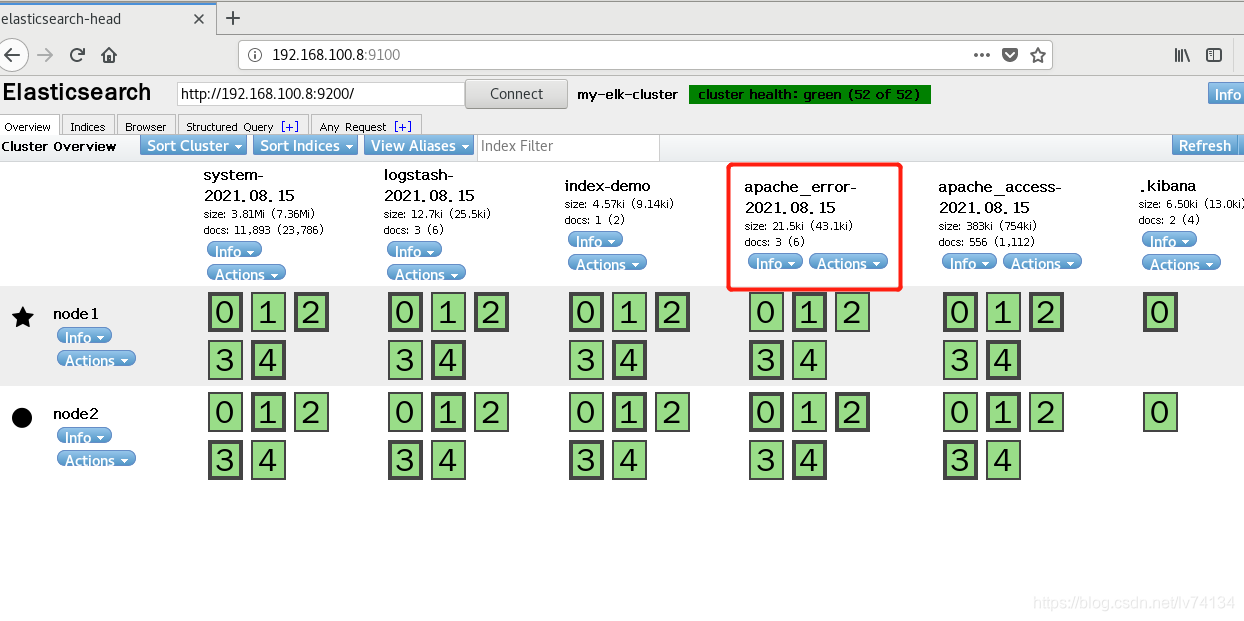Open a new browser tab with plus icon

[x=233, y=18]
